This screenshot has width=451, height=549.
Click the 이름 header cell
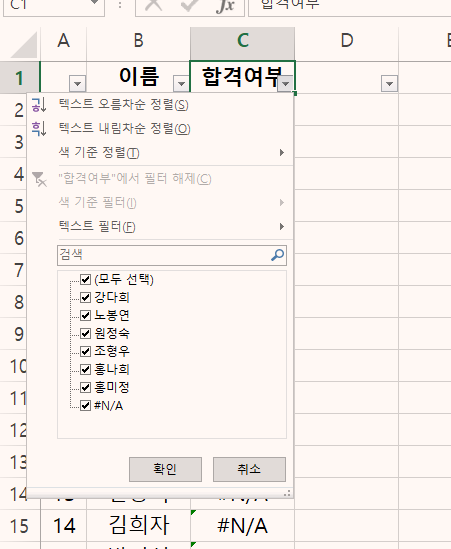pyautogui.click(x=138, y=77)
